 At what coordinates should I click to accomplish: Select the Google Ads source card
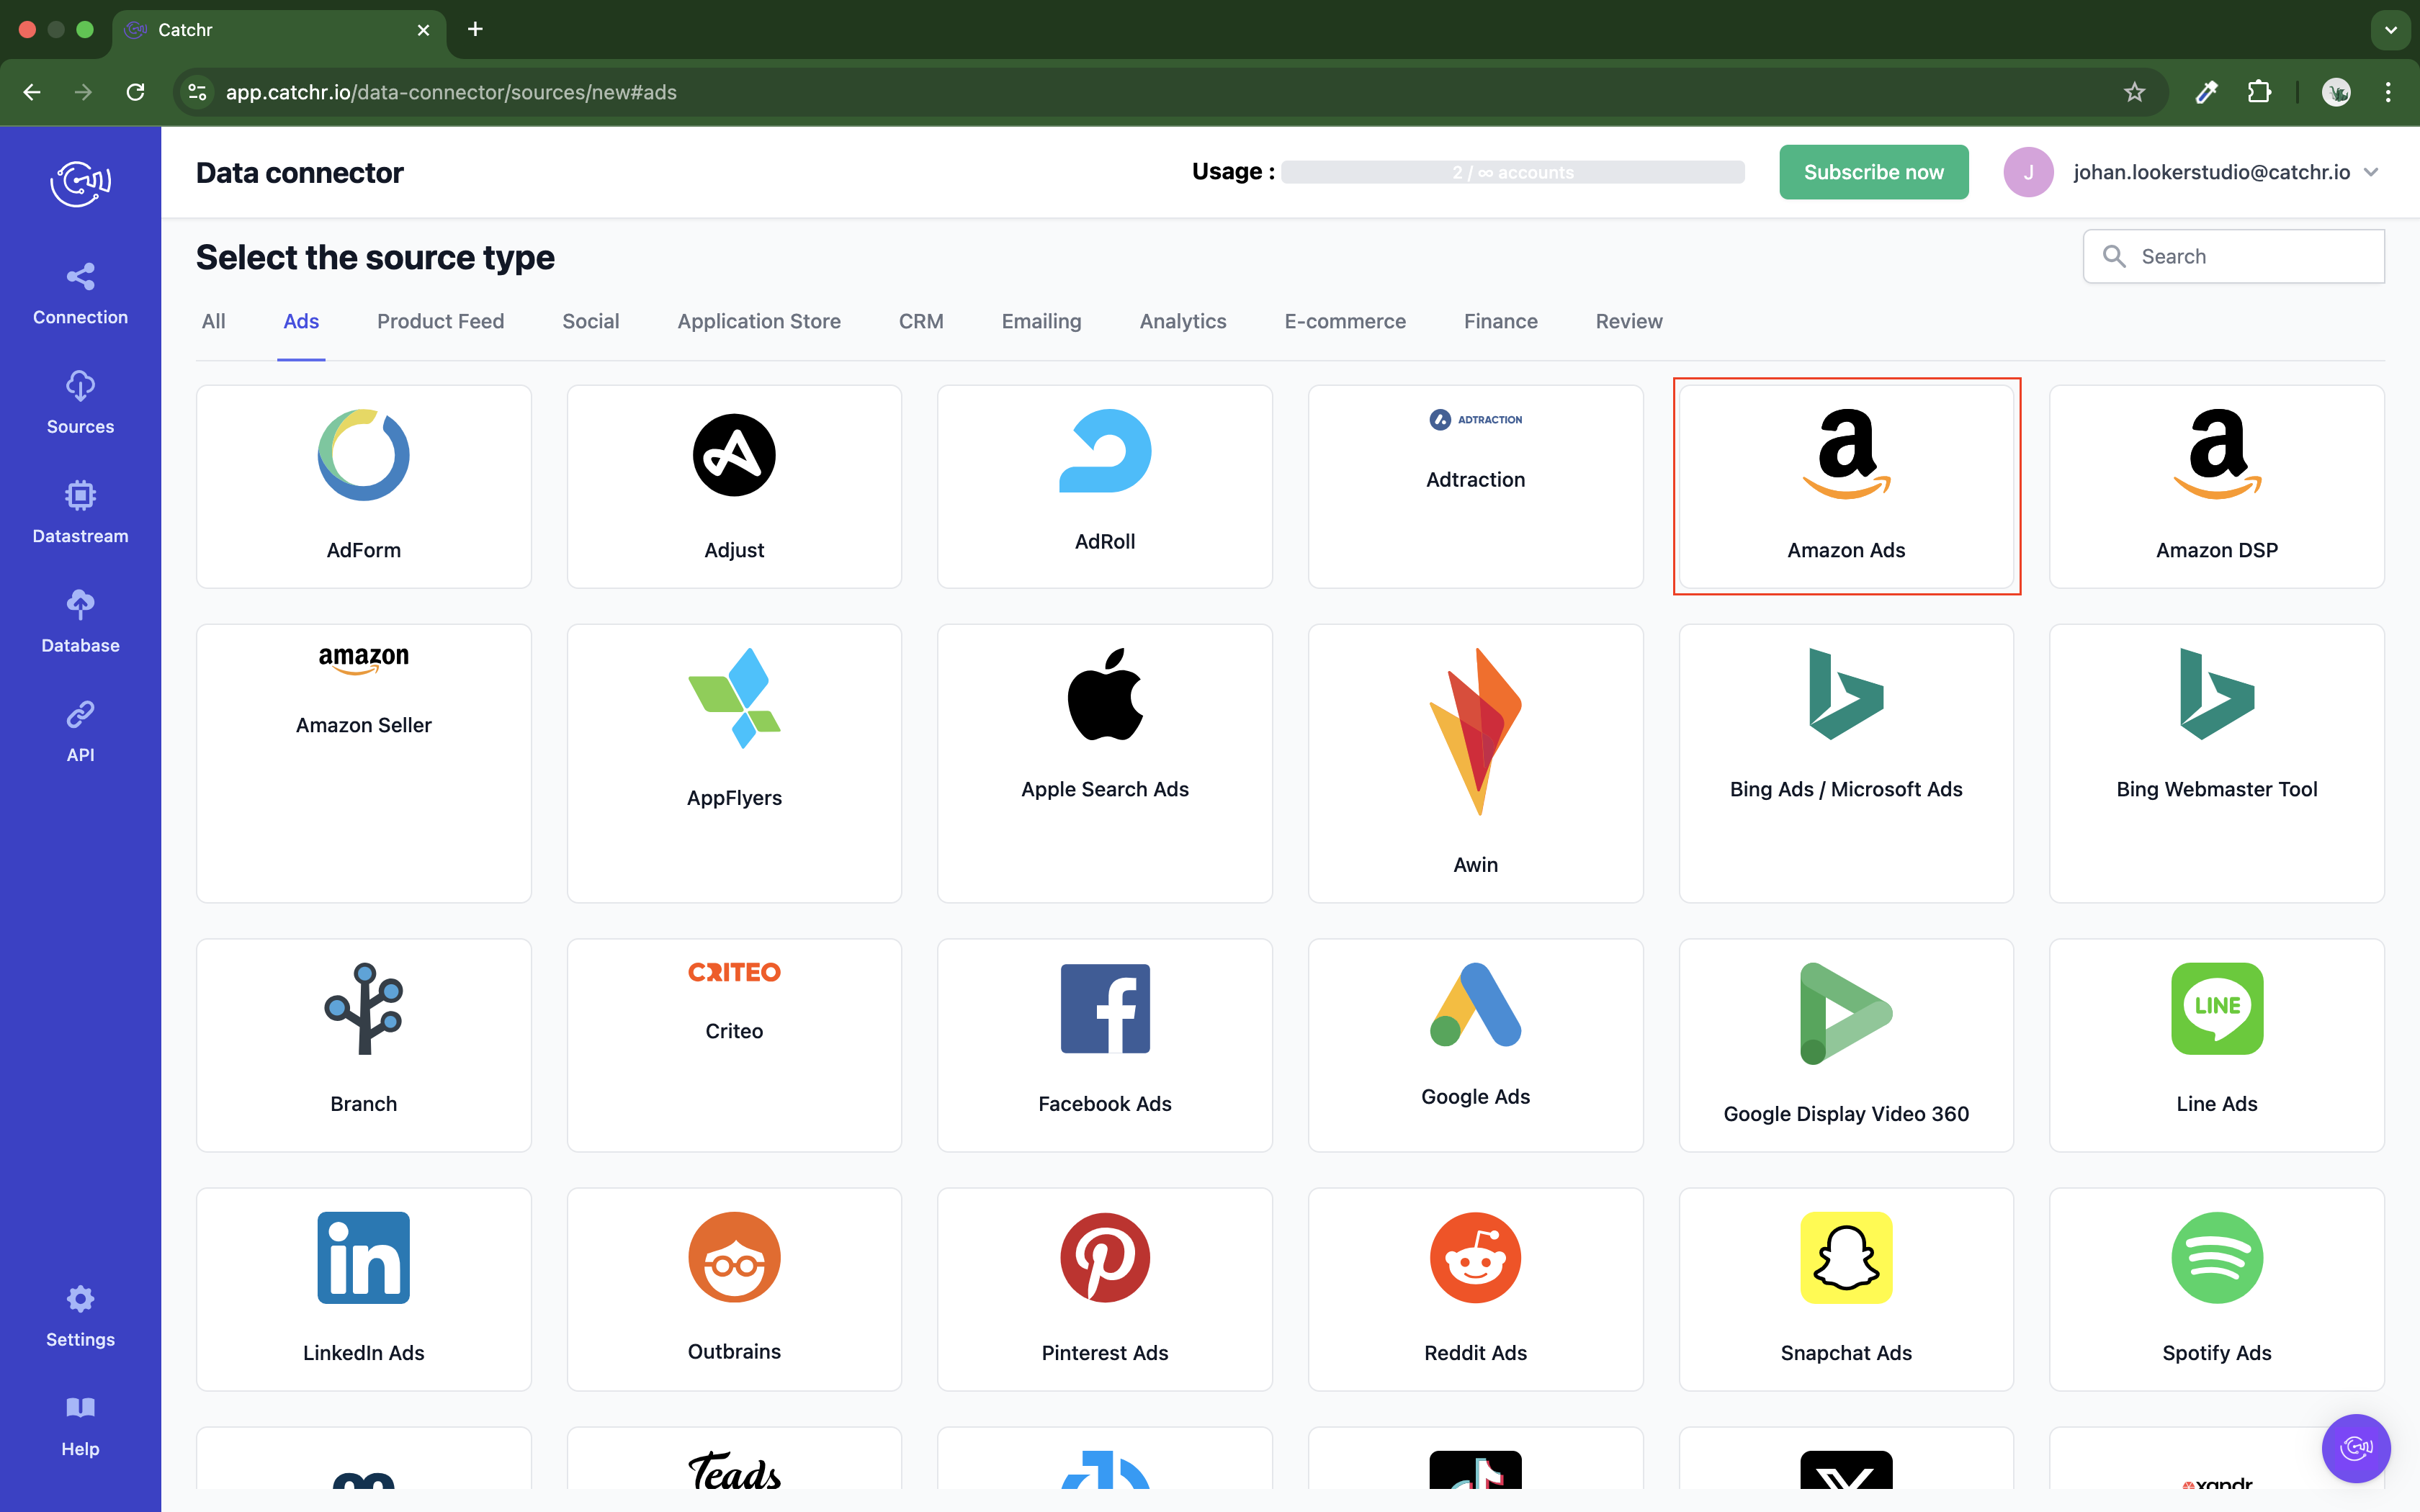[1475, 1045]
